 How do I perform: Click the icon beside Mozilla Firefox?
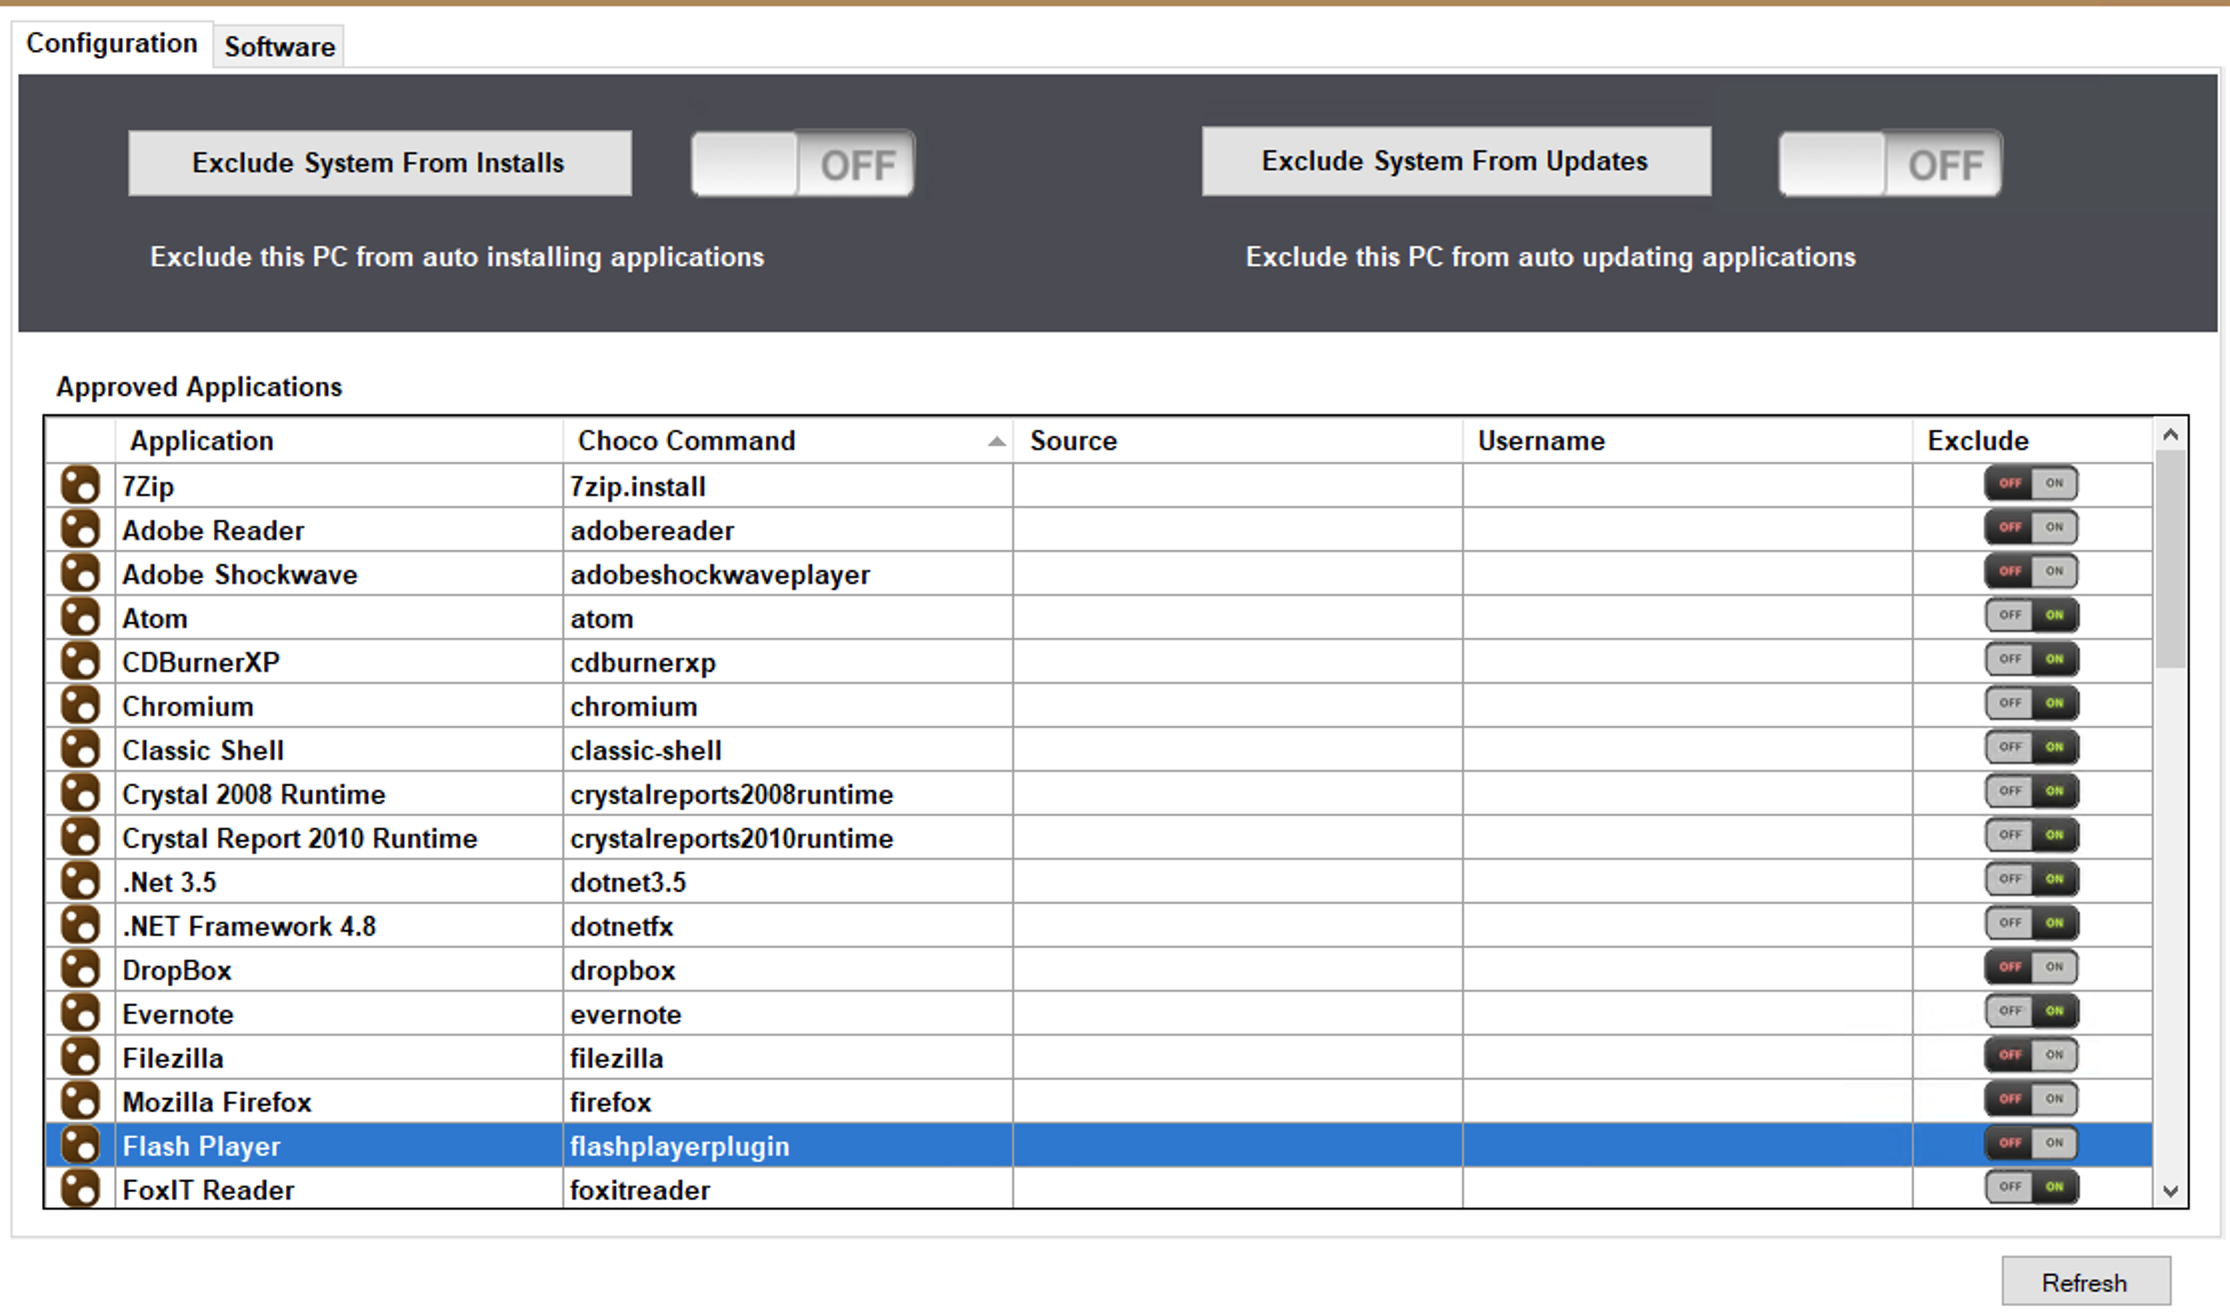click(80, 1101)
